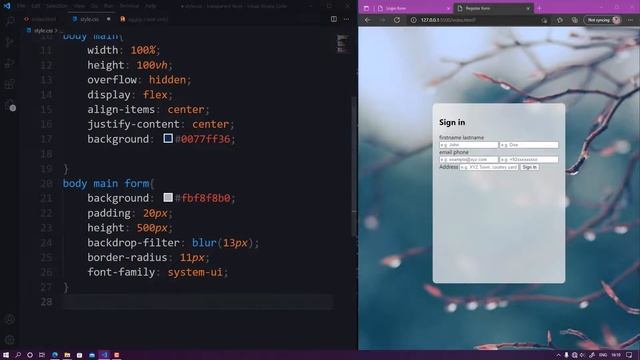640x360 pixels.
Task: Click the unsaved dot on style.css tab
Action: click(109, 19)
